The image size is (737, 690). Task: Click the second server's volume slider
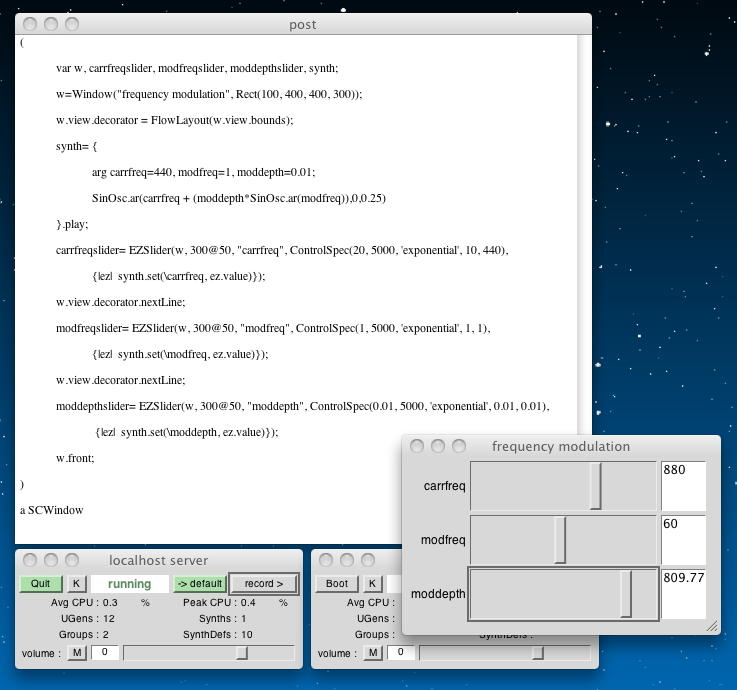537,653
